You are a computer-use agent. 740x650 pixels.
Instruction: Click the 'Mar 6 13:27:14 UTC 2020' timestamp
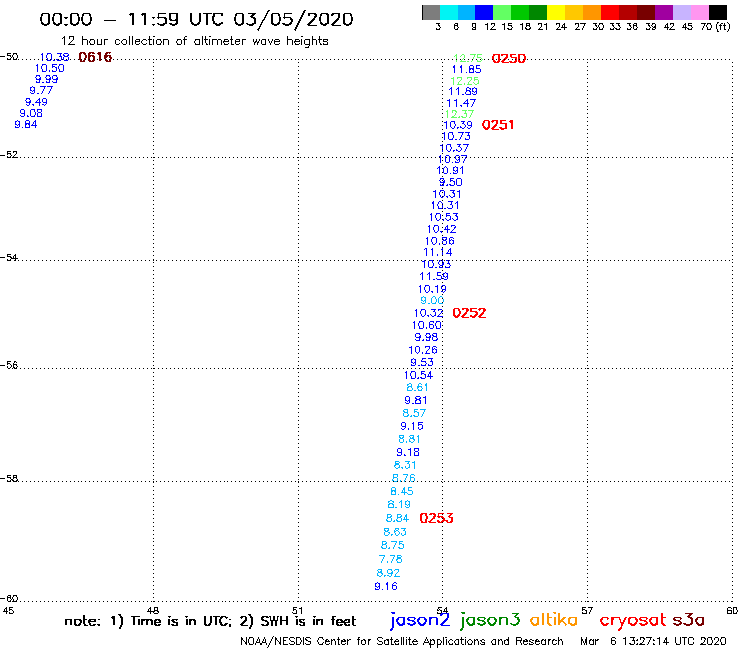(x=653, y=642)
